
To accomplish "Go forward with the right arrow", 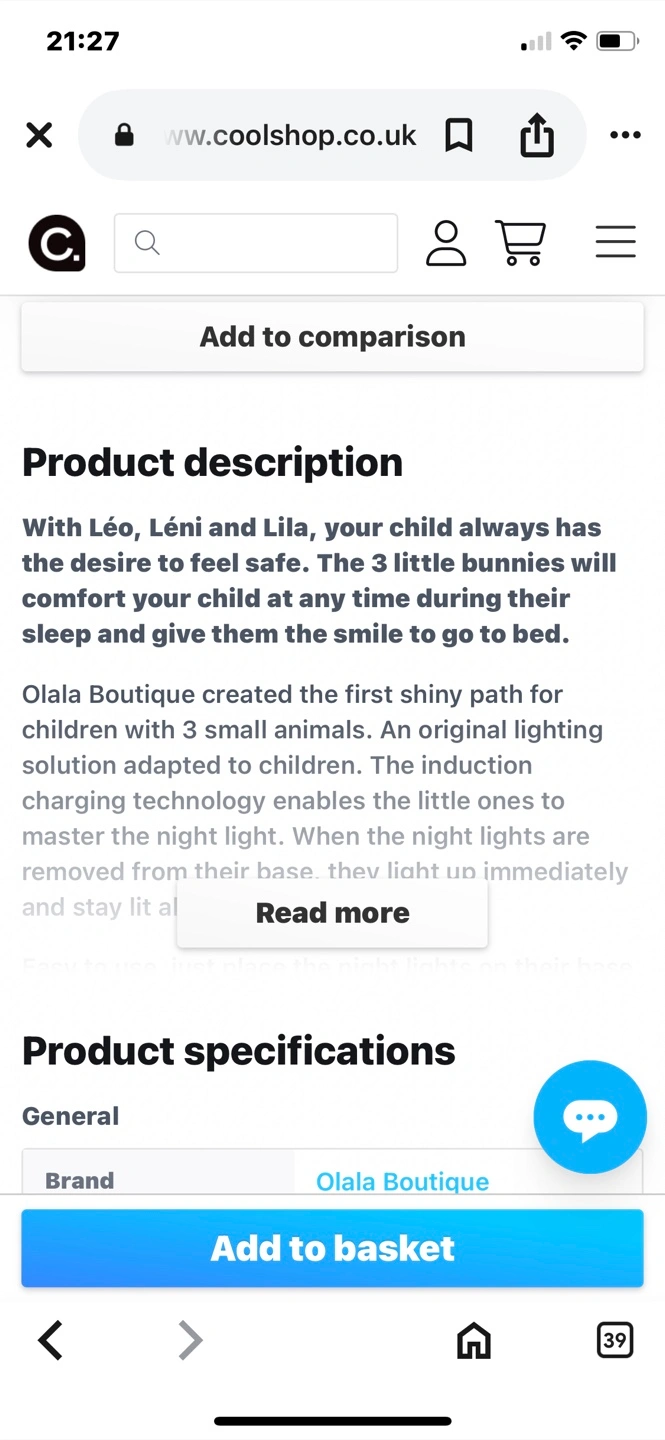I will (190, 1340).
